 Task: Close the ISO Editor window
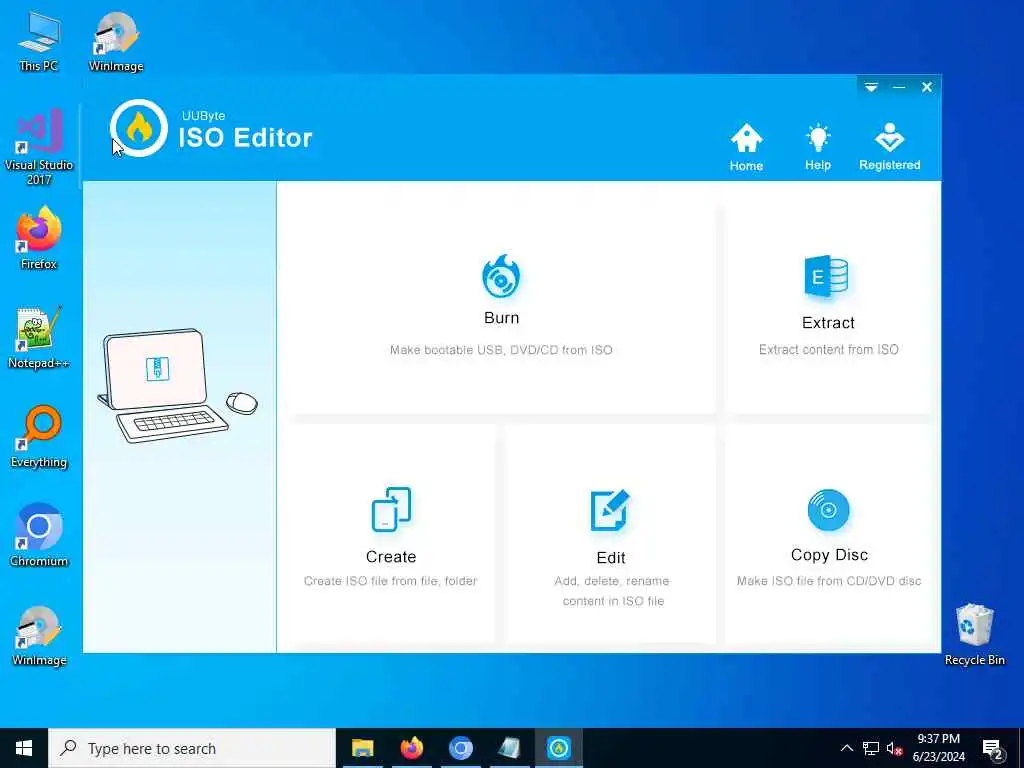[927, 87]
